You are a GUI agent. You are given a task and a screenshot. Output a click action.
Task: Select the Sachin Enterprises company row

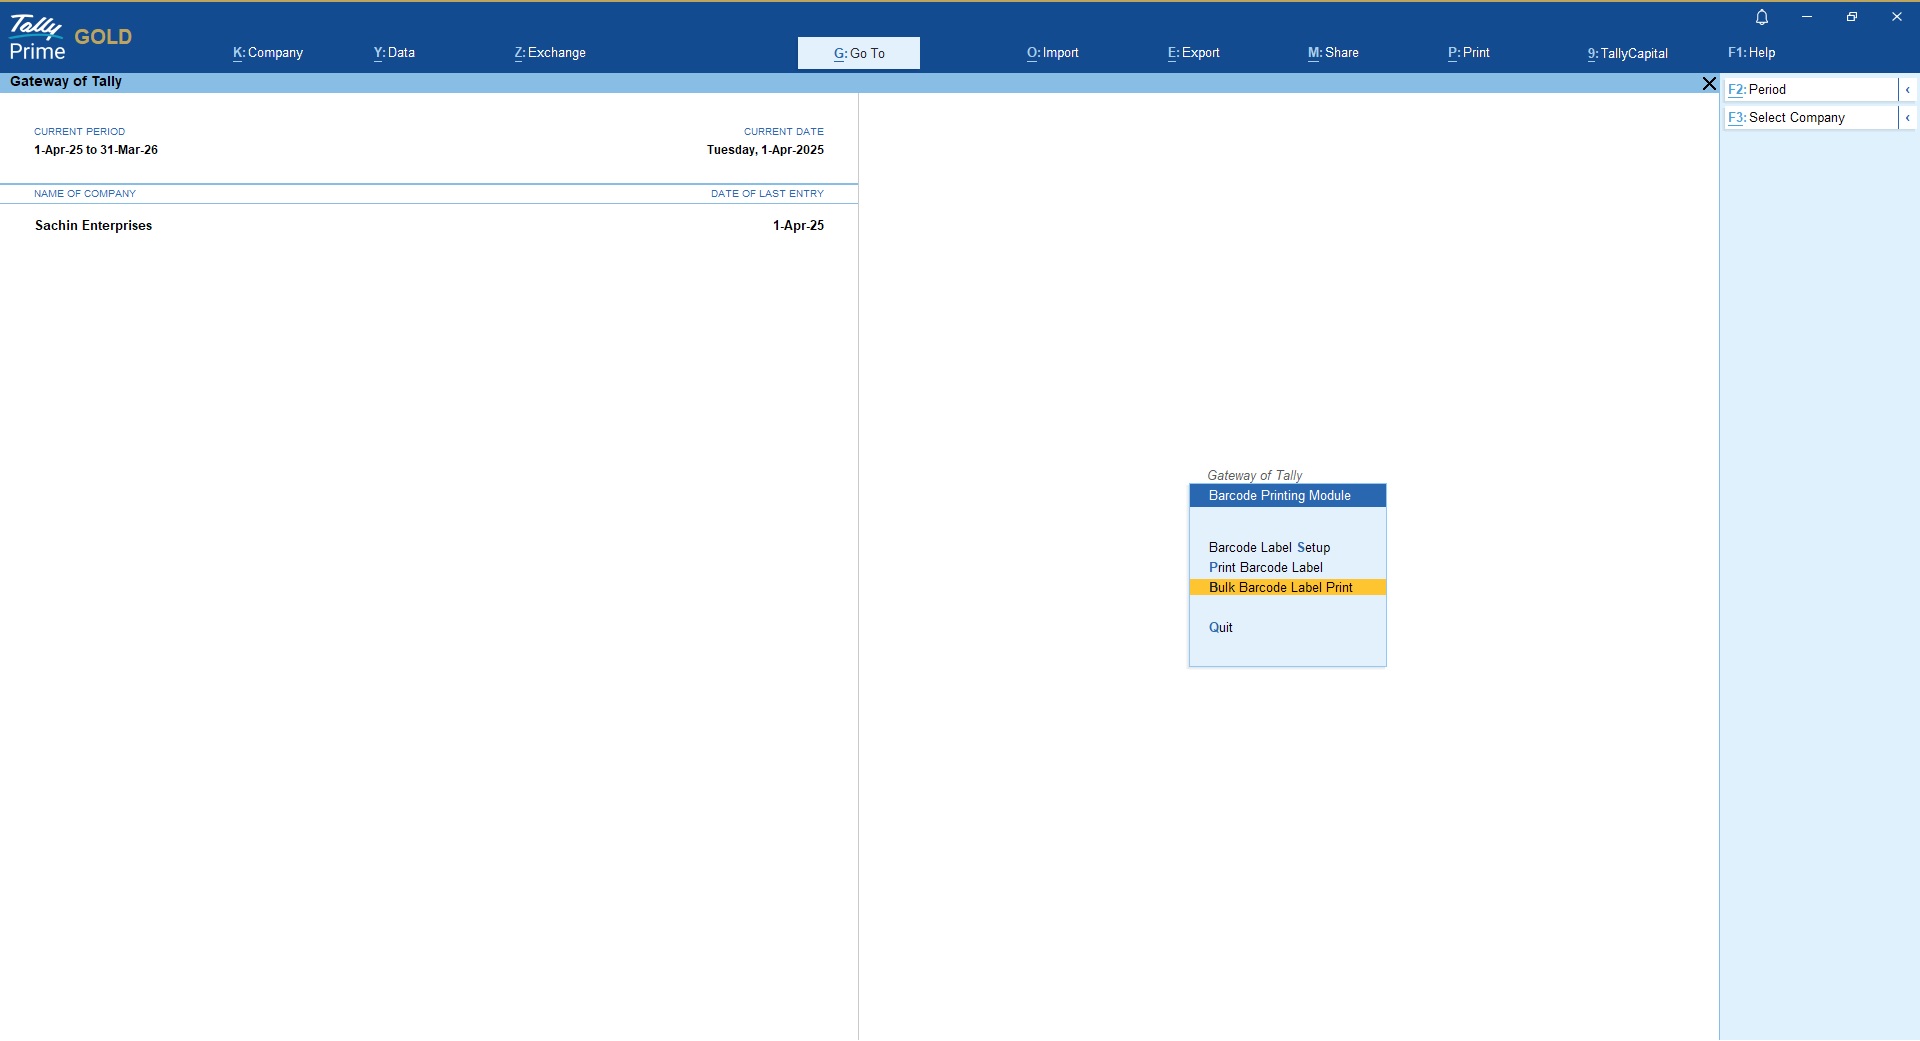pyautogui.click(x=94, y=226)
